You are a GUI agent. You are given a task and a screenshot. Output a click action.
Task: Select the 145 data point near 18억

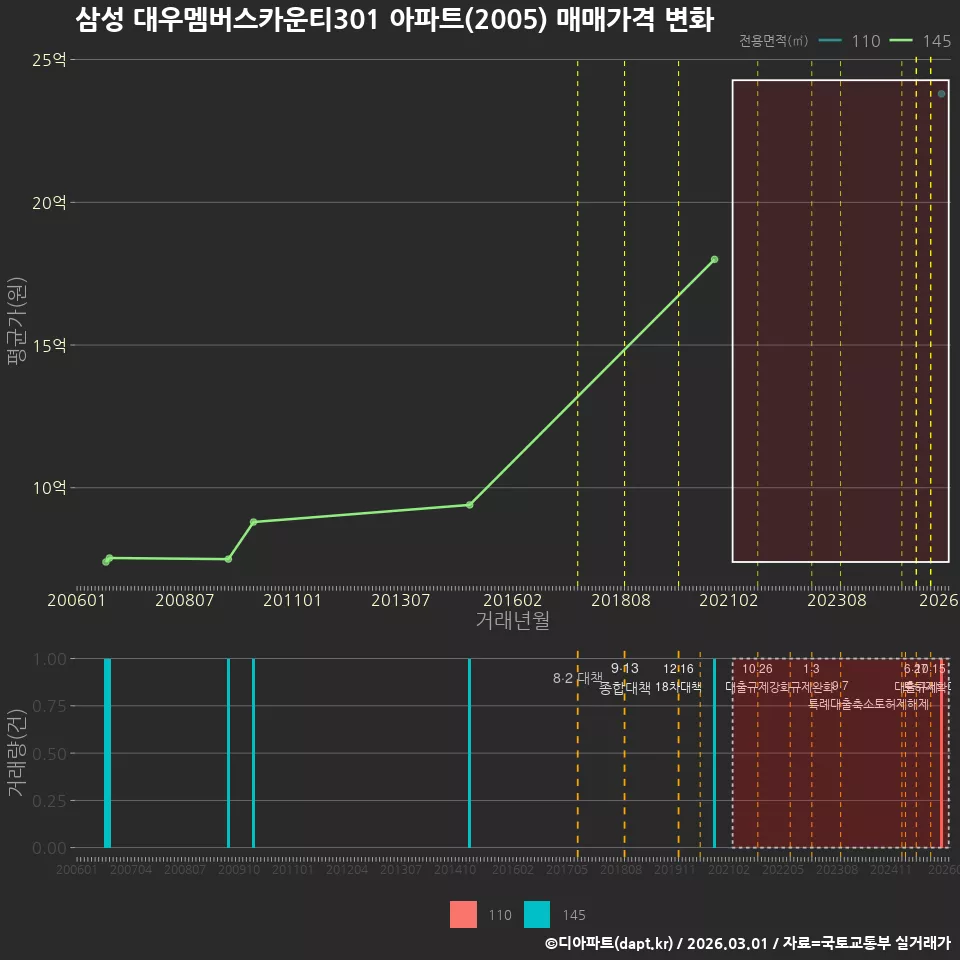click(714, 260)
